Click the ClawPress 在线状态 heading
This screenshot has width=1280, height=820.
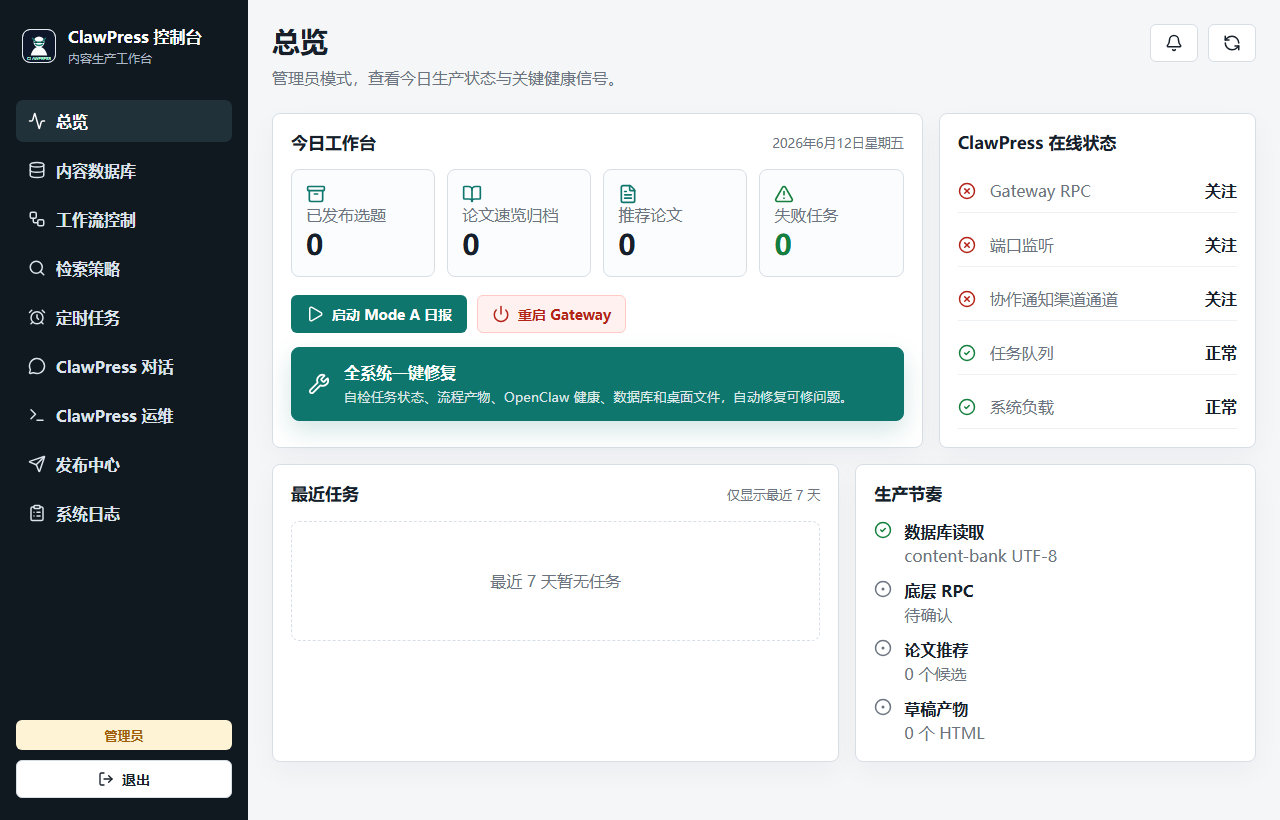click(1037, 143)
